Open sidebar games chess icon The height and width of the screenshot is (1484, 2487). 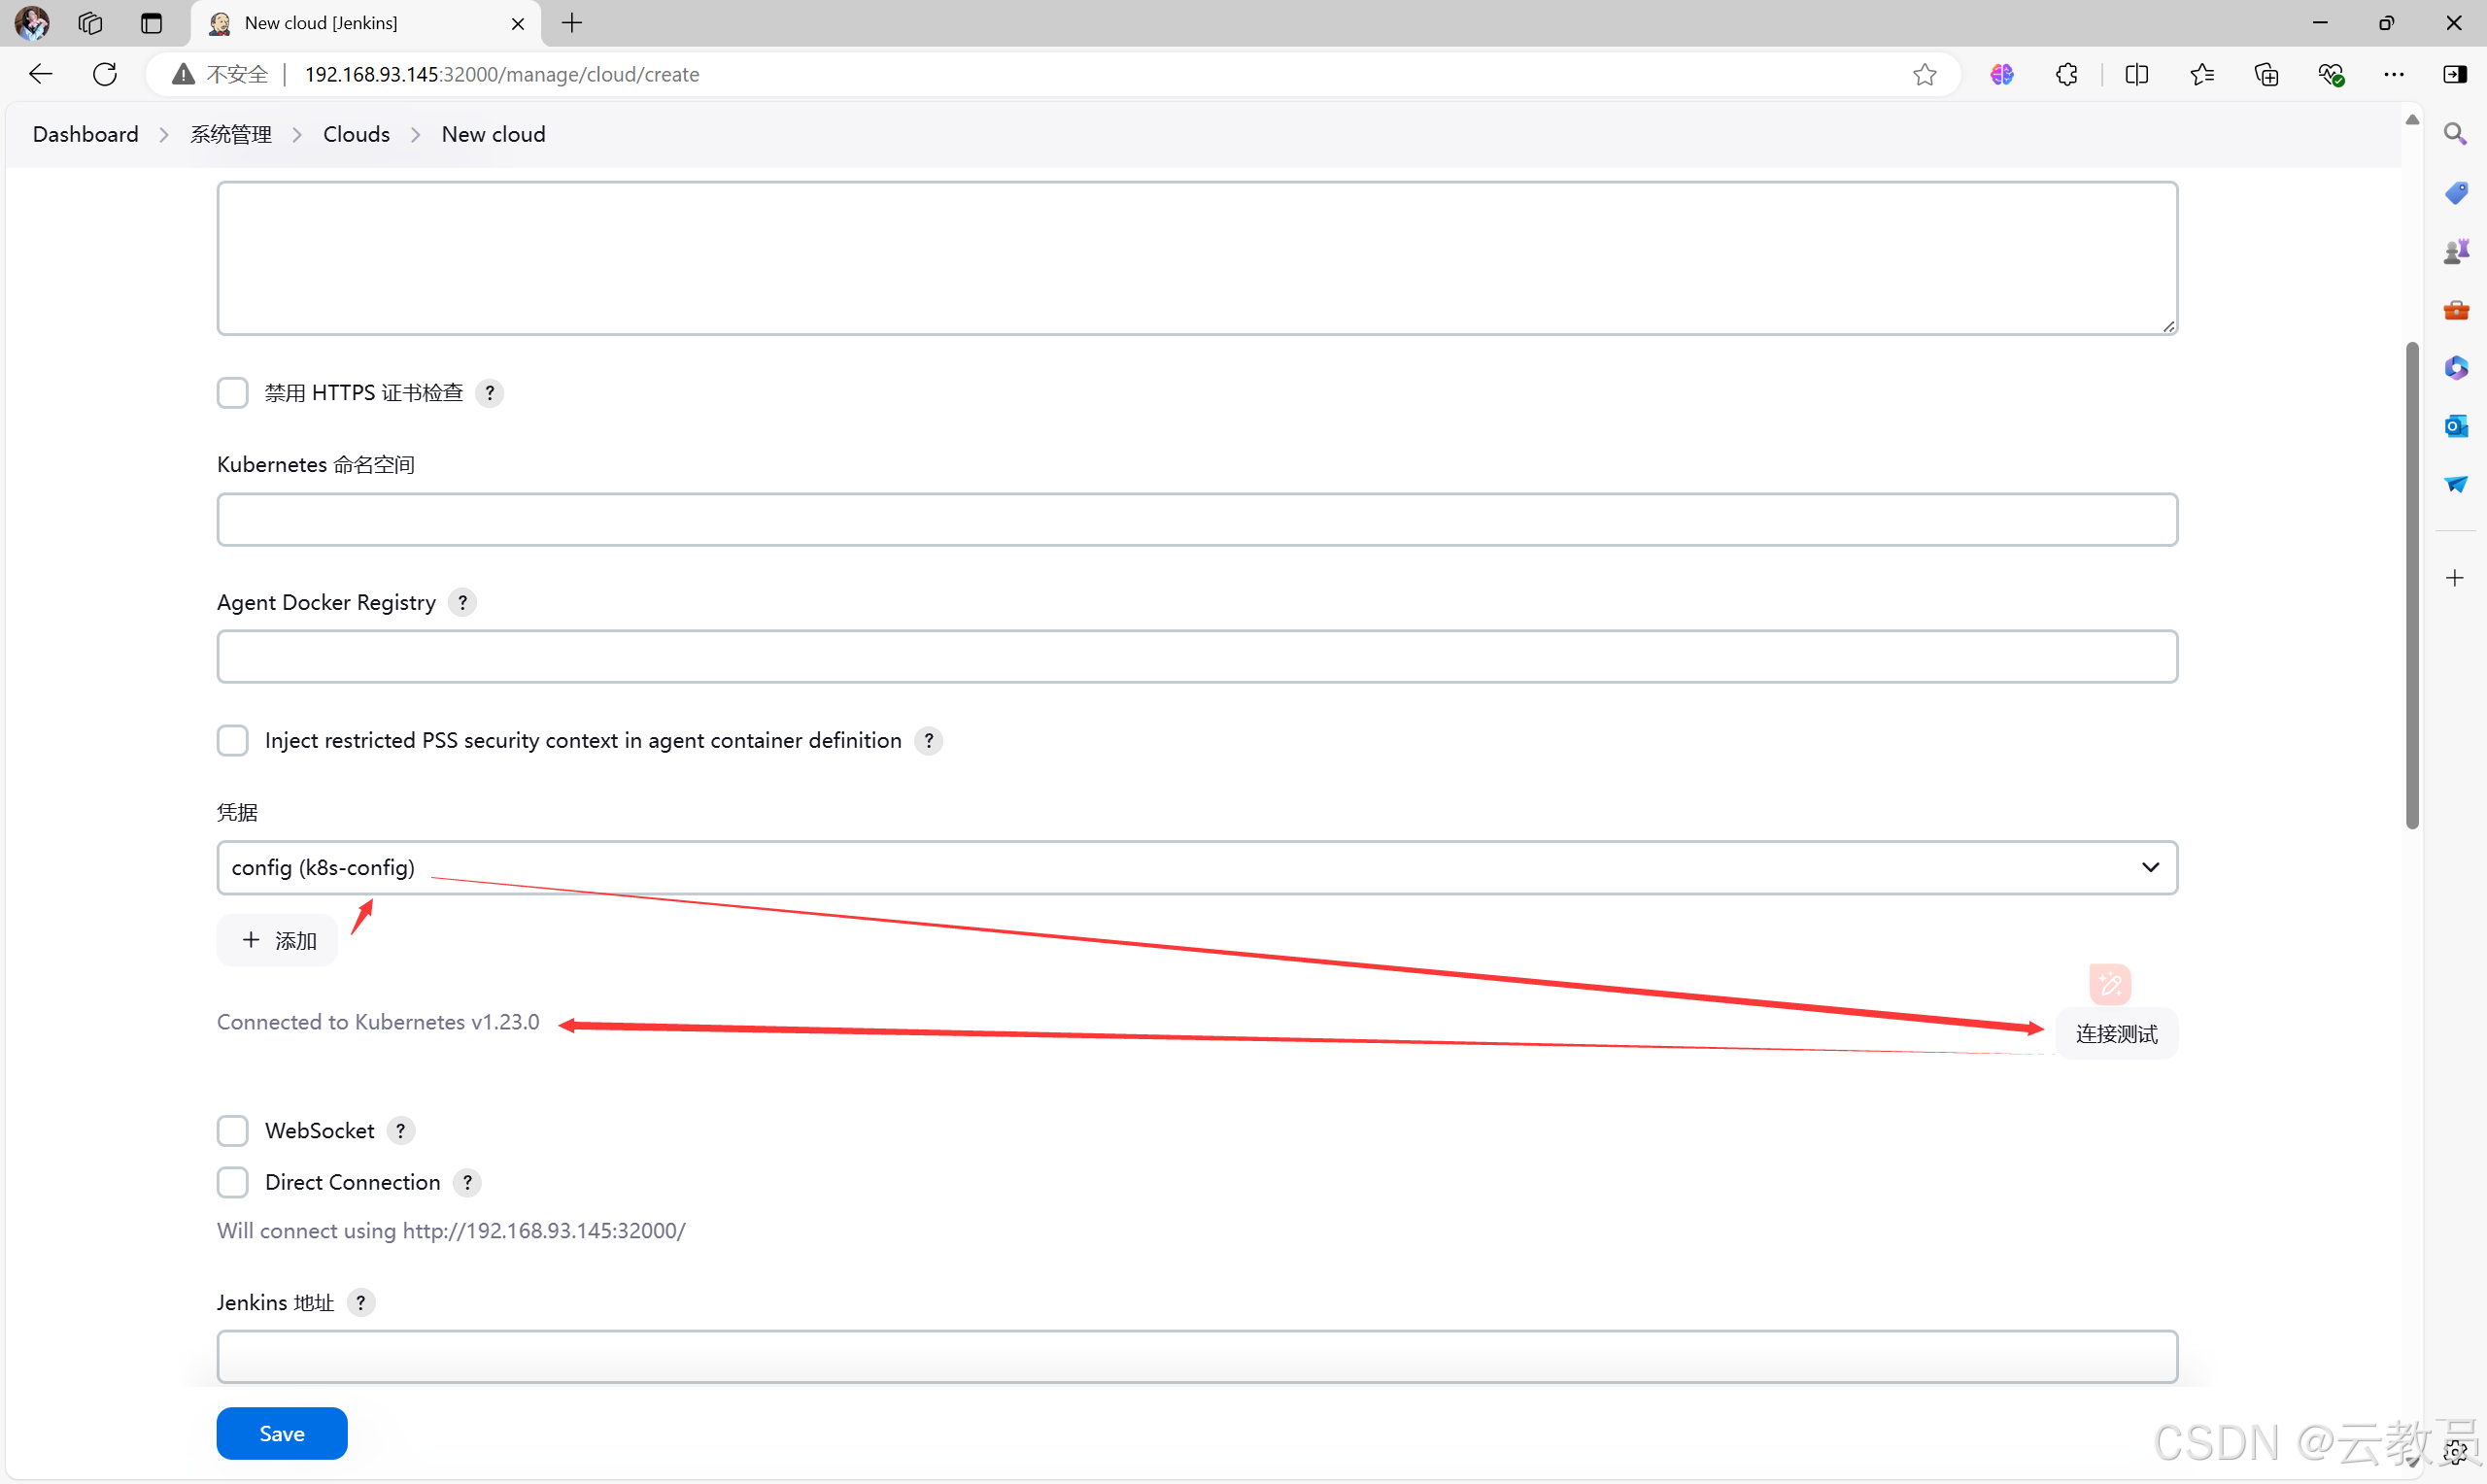click(x=2455, y=251)
